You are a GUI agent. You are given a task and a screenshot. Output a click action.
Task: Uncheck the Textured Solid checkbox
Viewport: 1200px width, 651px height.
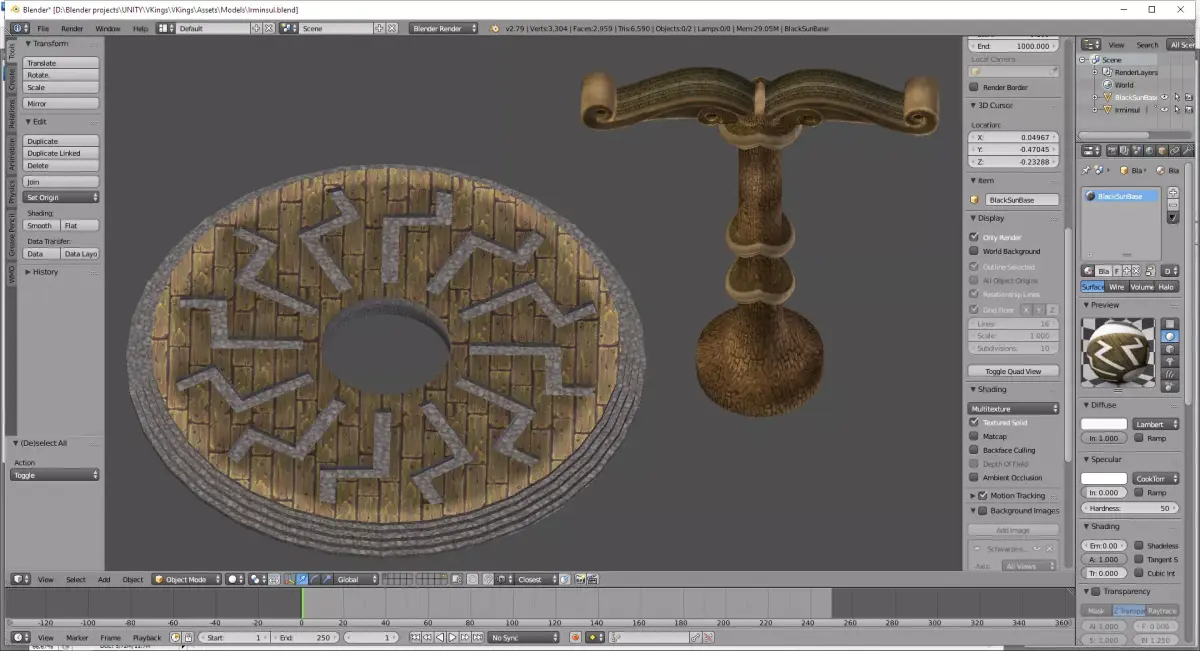point(974,422)
